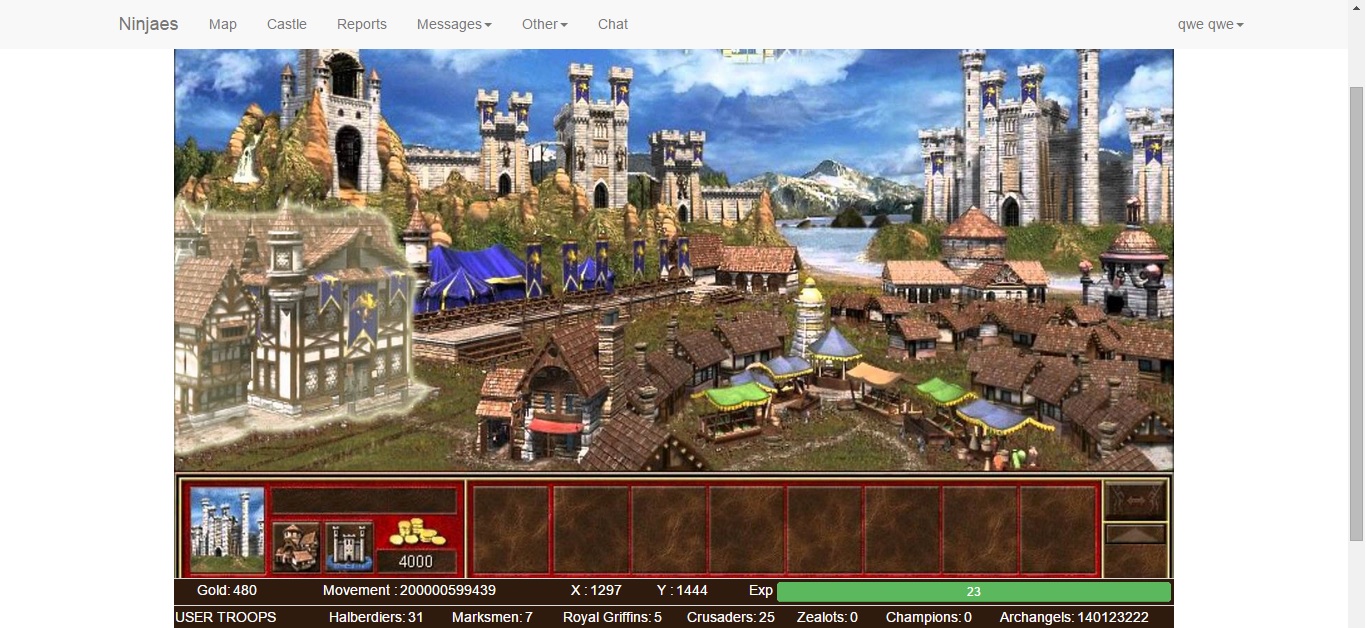This screenshot has width=1366, height=628.
Task: Click the Marksmen: 7 troop count
Action: tap(492, 618)
